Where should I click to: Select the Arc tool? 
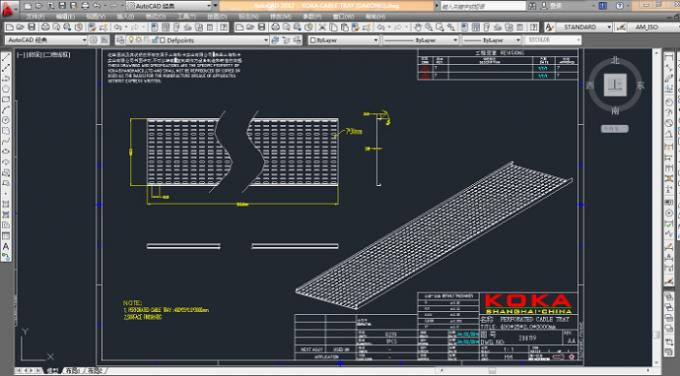click(x=6, y=110)
